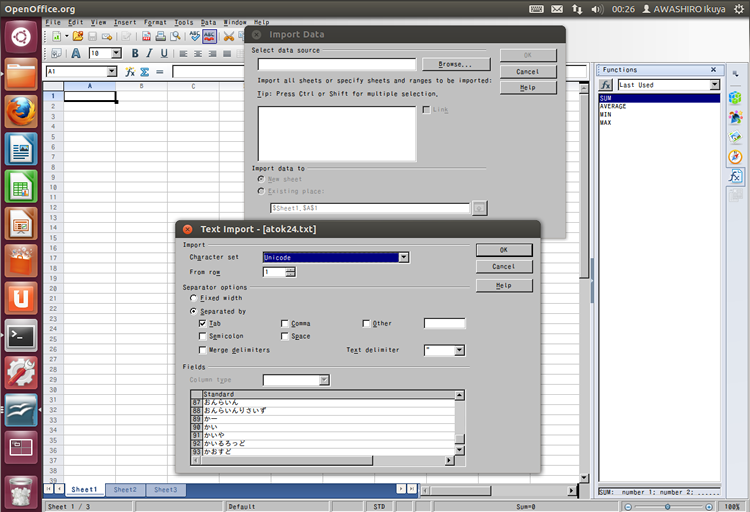This screenshot has height=512, width=750.
Task: Align cell contents right
Action: pyautogui.click(x=212, y=54)
